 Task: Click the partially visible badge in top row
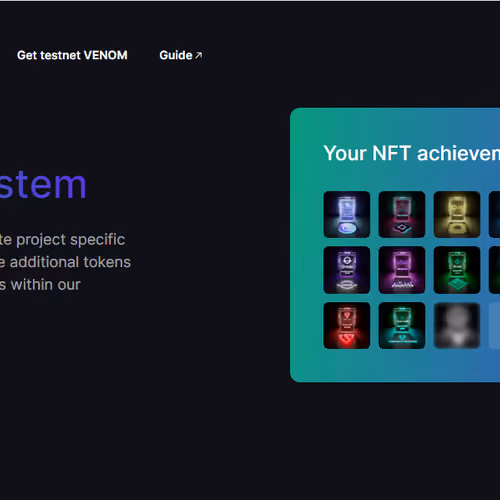point(494,214)
